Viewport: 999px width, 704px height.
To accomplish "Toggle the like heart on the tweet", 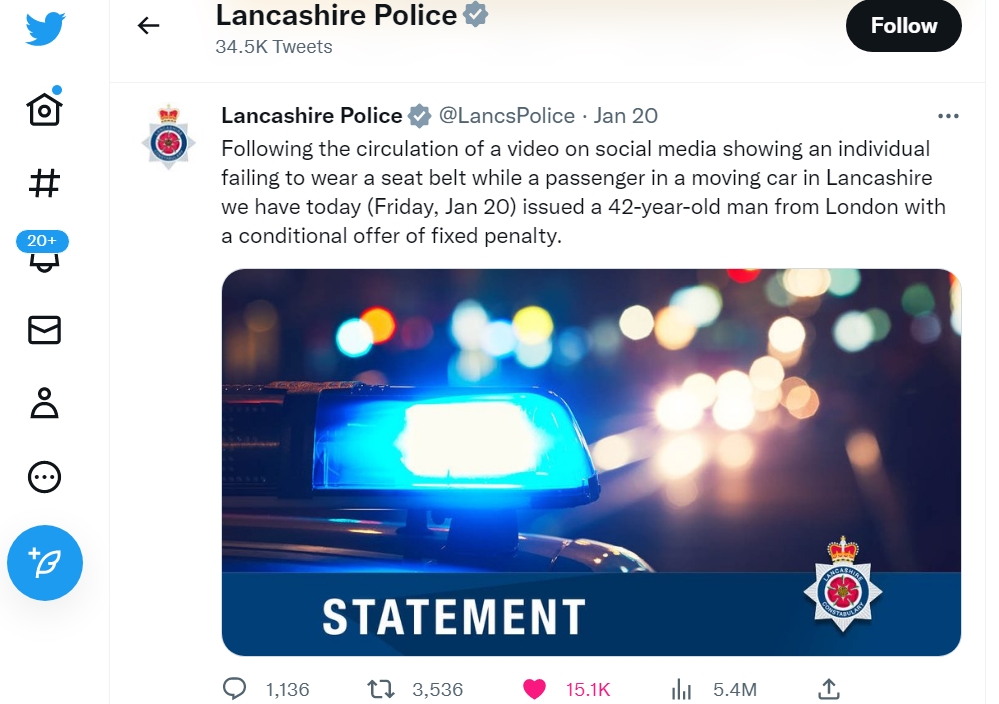I will [534, 689].
